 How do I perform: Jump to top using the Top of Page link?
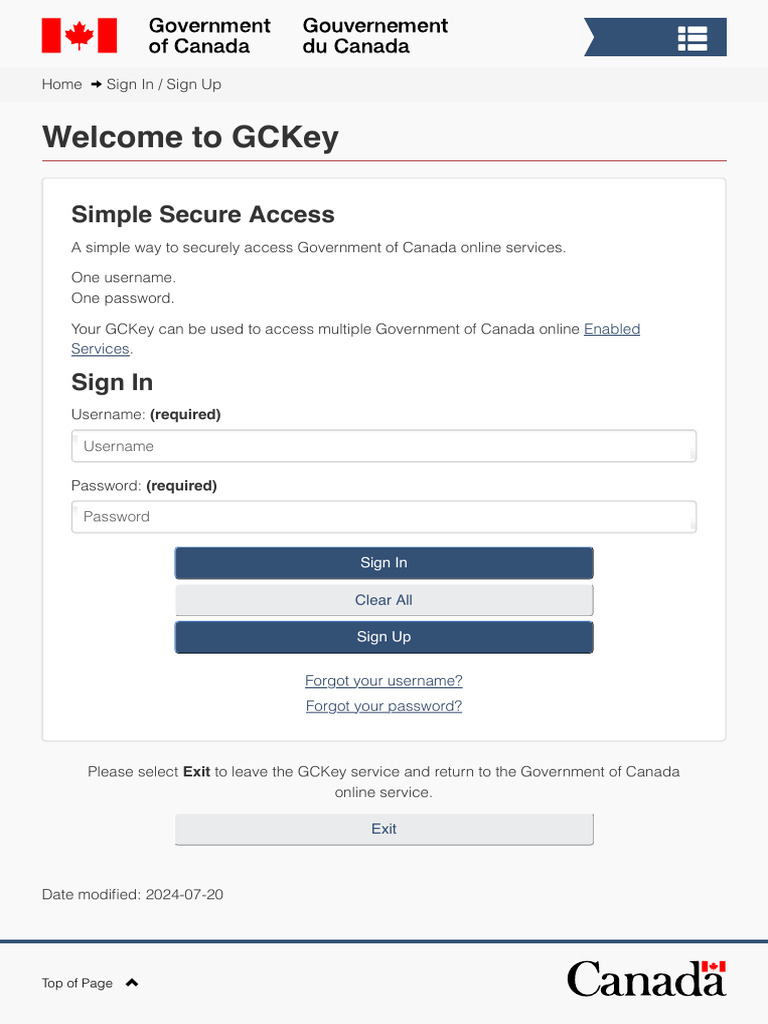click(x=77, y=983)
